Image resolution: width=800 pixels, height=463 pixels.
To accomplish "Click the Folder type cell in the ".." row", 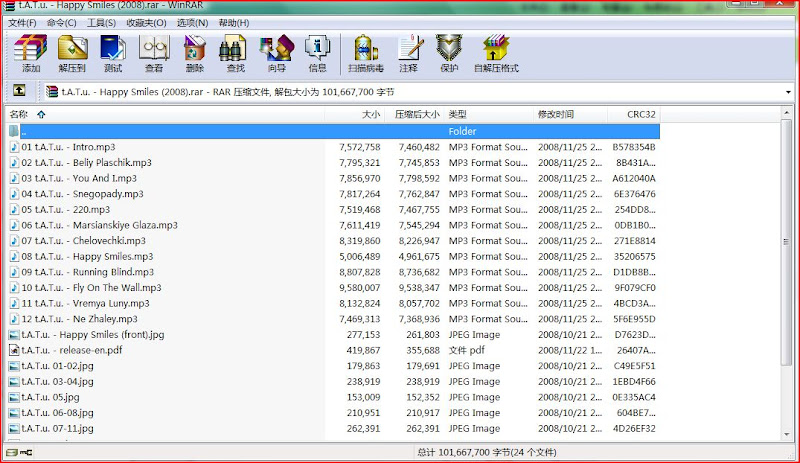I will pyautogui.click(x=462, y=132).
